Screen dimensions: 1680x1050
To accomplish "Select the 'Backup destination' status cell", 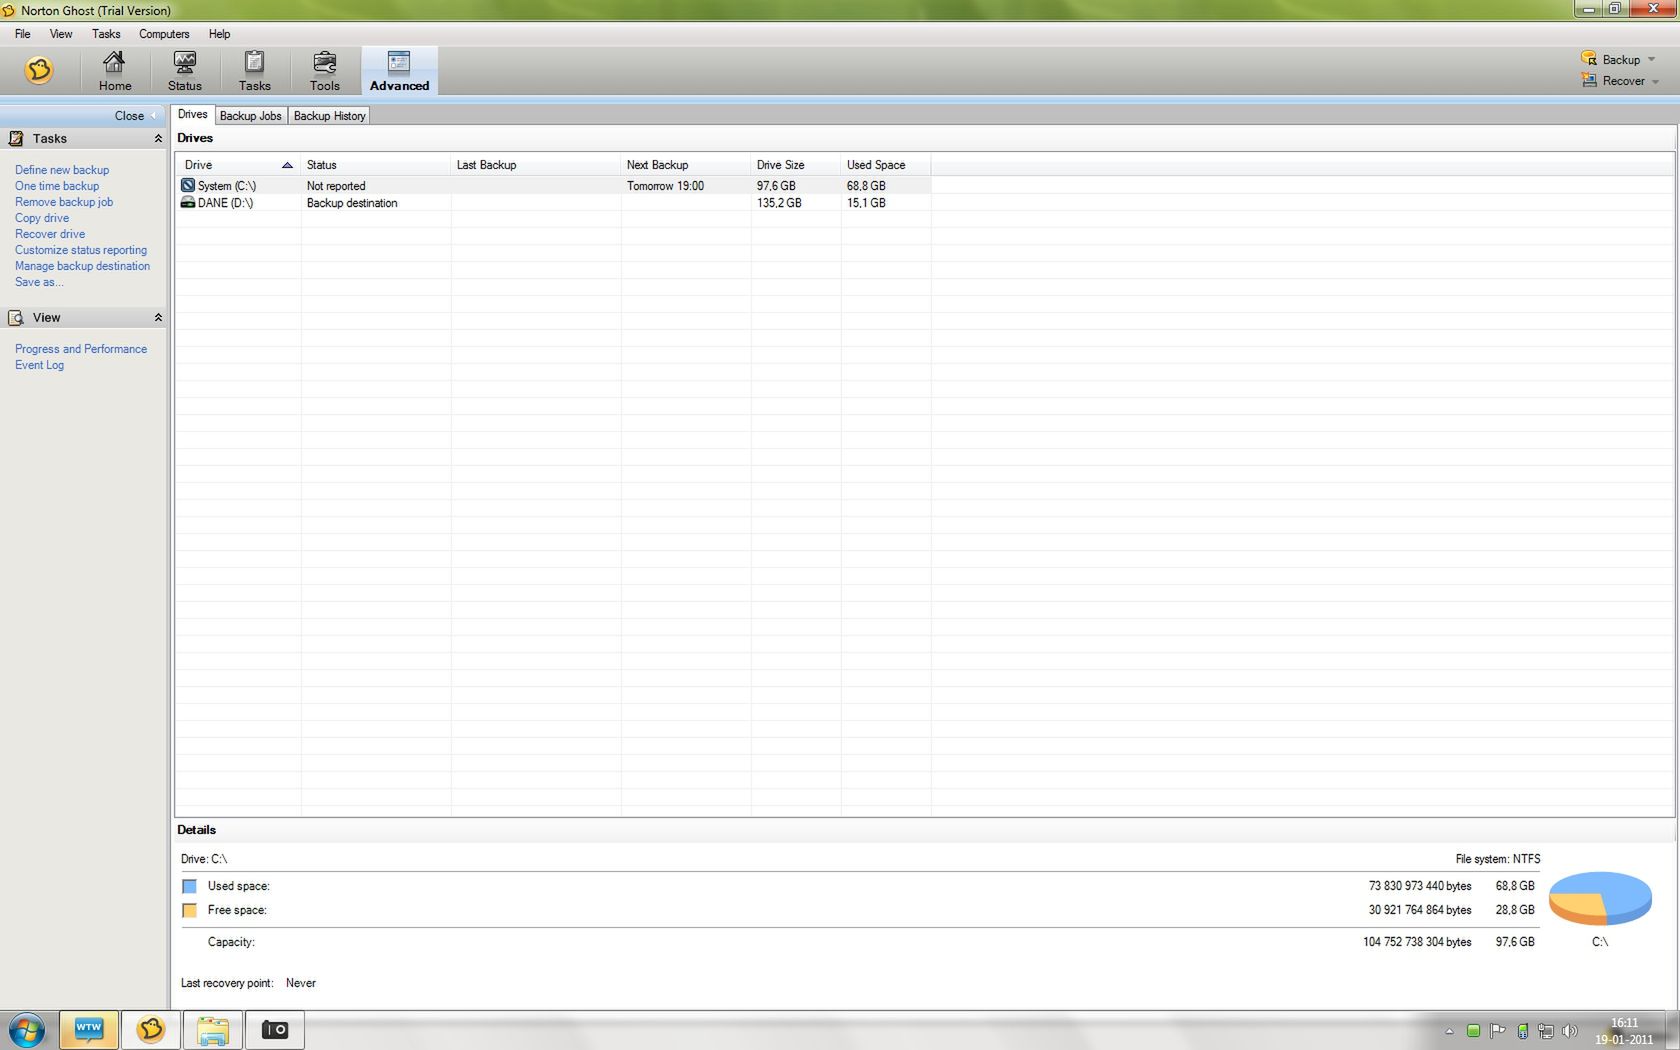I will [x=376, y=203].
